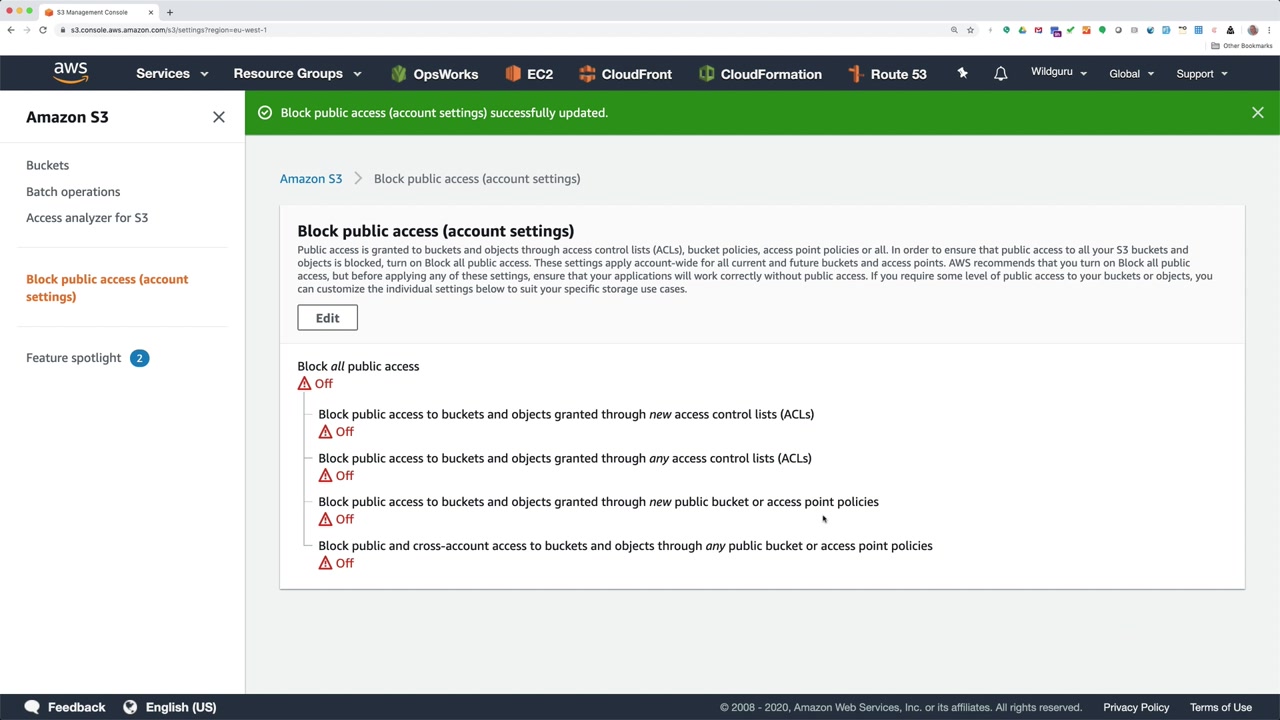Open the Chrome three-dot menu
Screen dimensions: 1280x720
tap(1269, 30)
